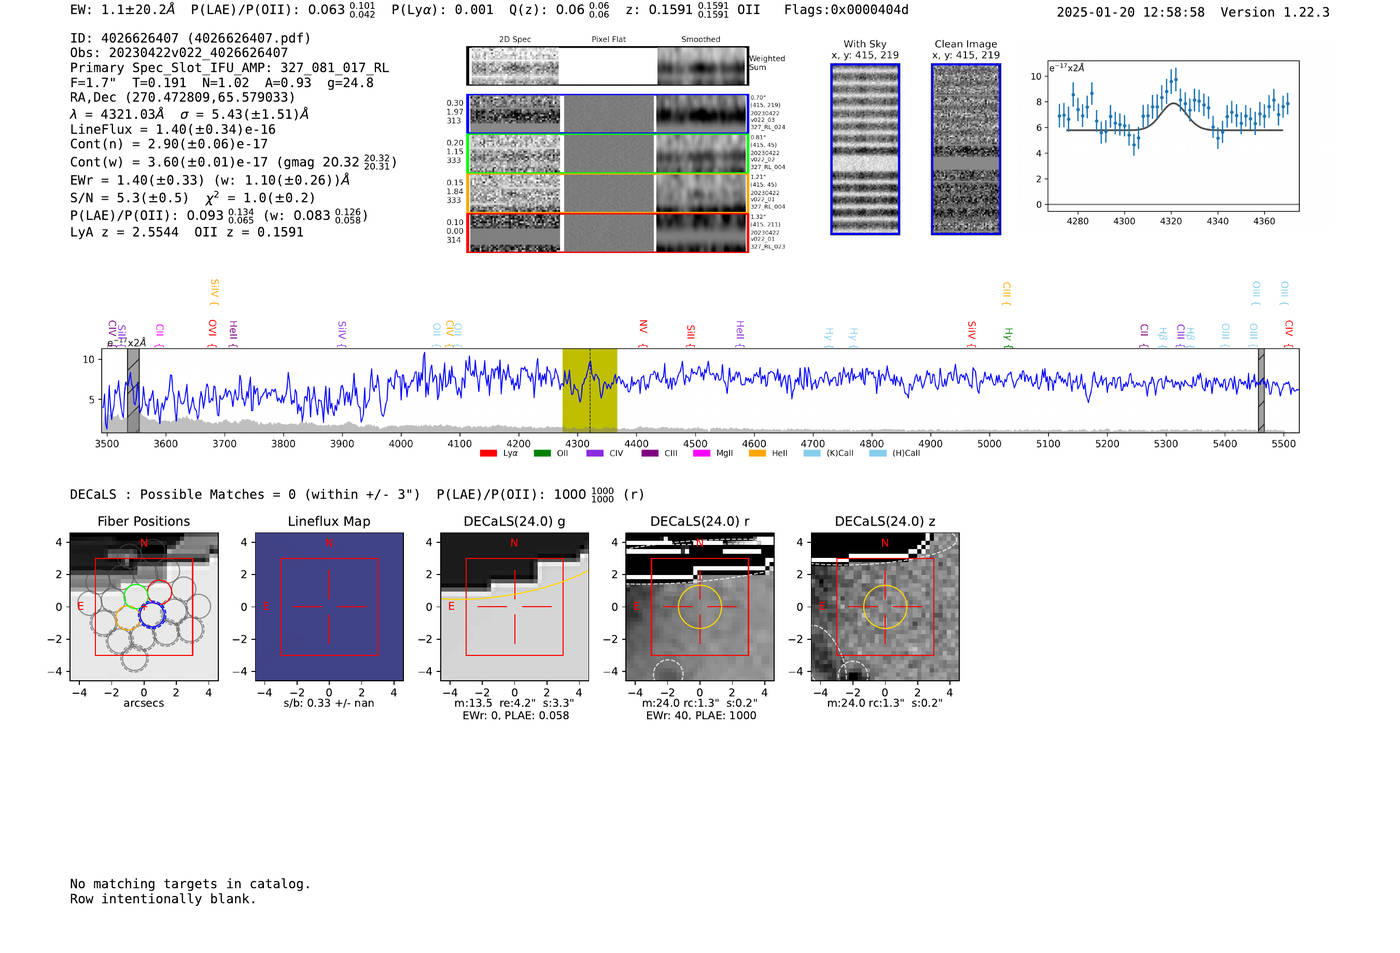Viewport: 1400px width, 953px height.
Task: Open the With Sky image cutout
Action: pyautogui.click(x=865, y=149)
